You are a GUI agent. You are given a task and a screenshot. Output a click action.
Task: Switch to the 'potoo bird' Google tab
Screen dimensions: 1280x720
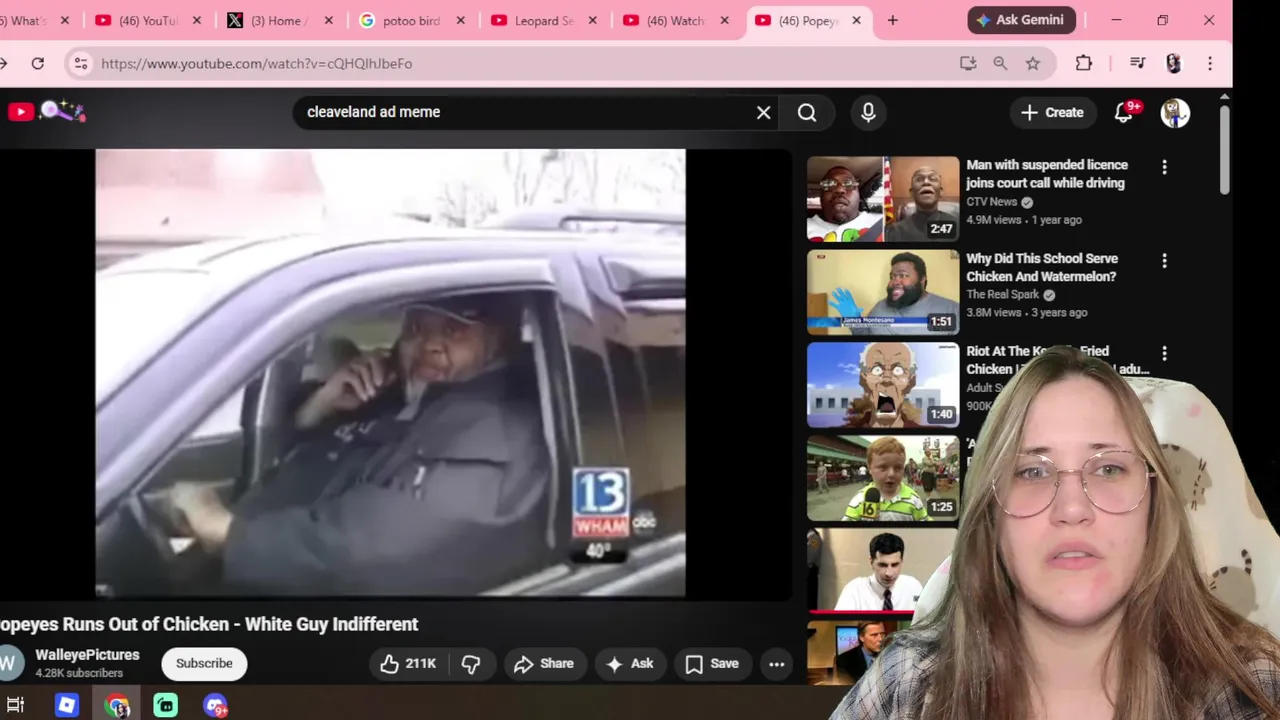point(411,20)
